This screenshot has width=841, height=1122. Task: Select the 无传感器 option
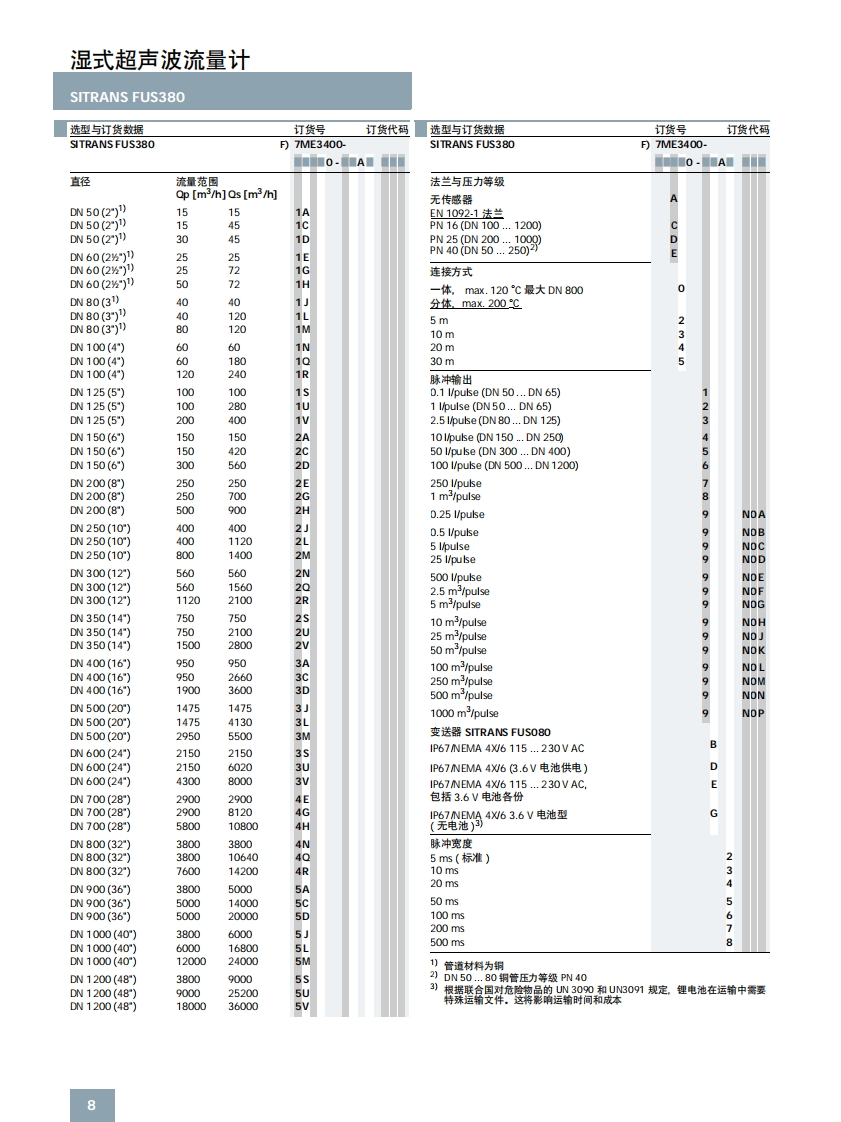tap(451, 200)
